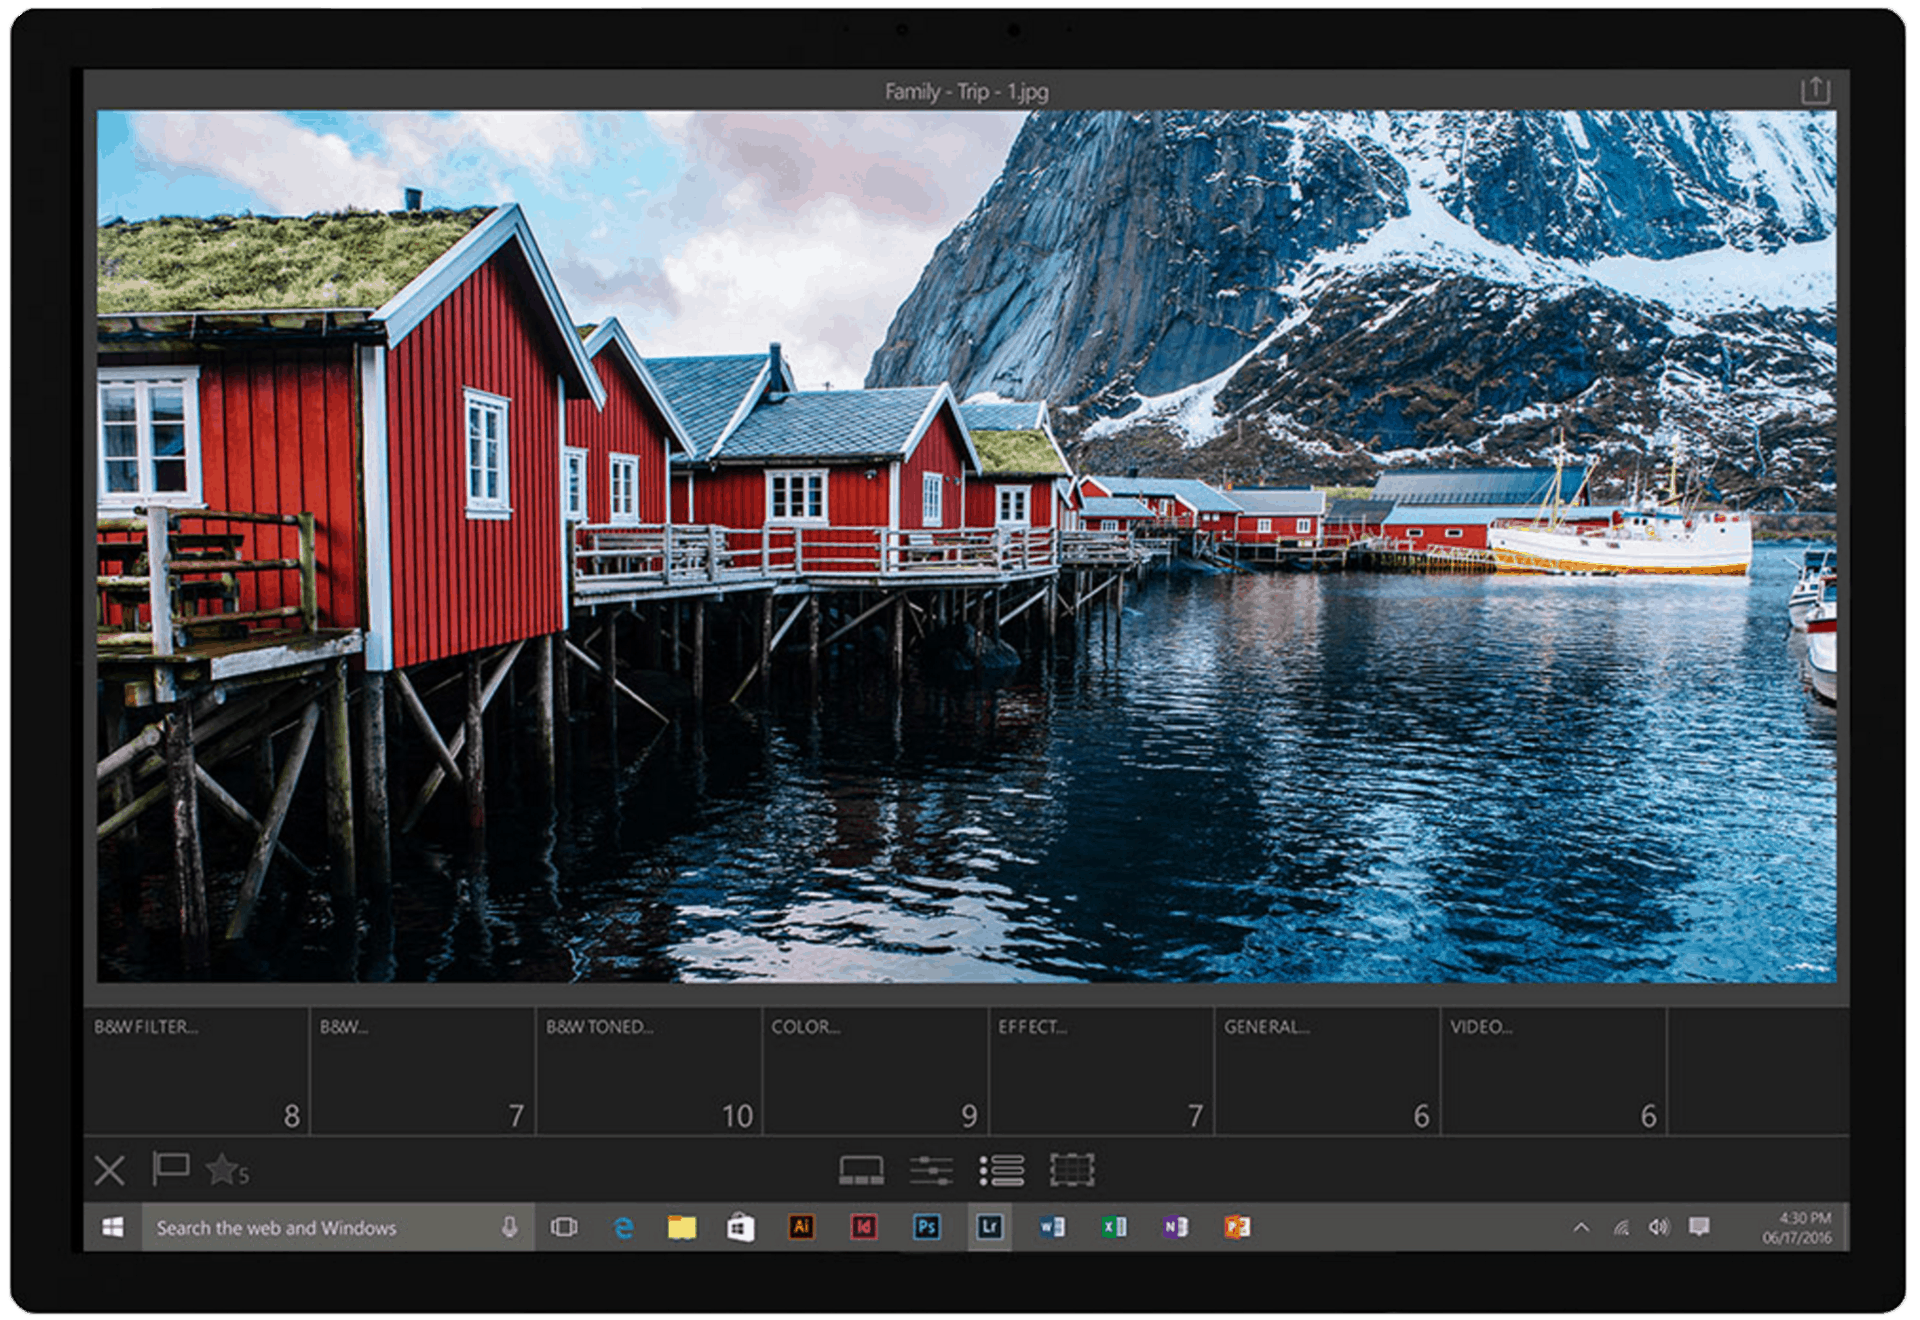Image resolution: width=1920 pixels, height=1320 pixels.
Task: Launch Microsoft Excel from taskbar
Action: click(x=1114, y=1227)
